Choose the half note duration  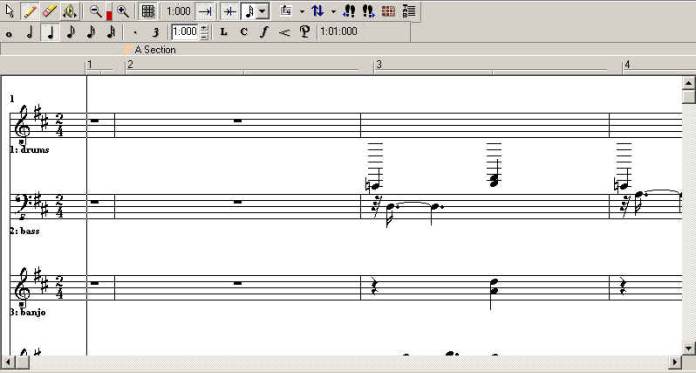tap(30, 32)
